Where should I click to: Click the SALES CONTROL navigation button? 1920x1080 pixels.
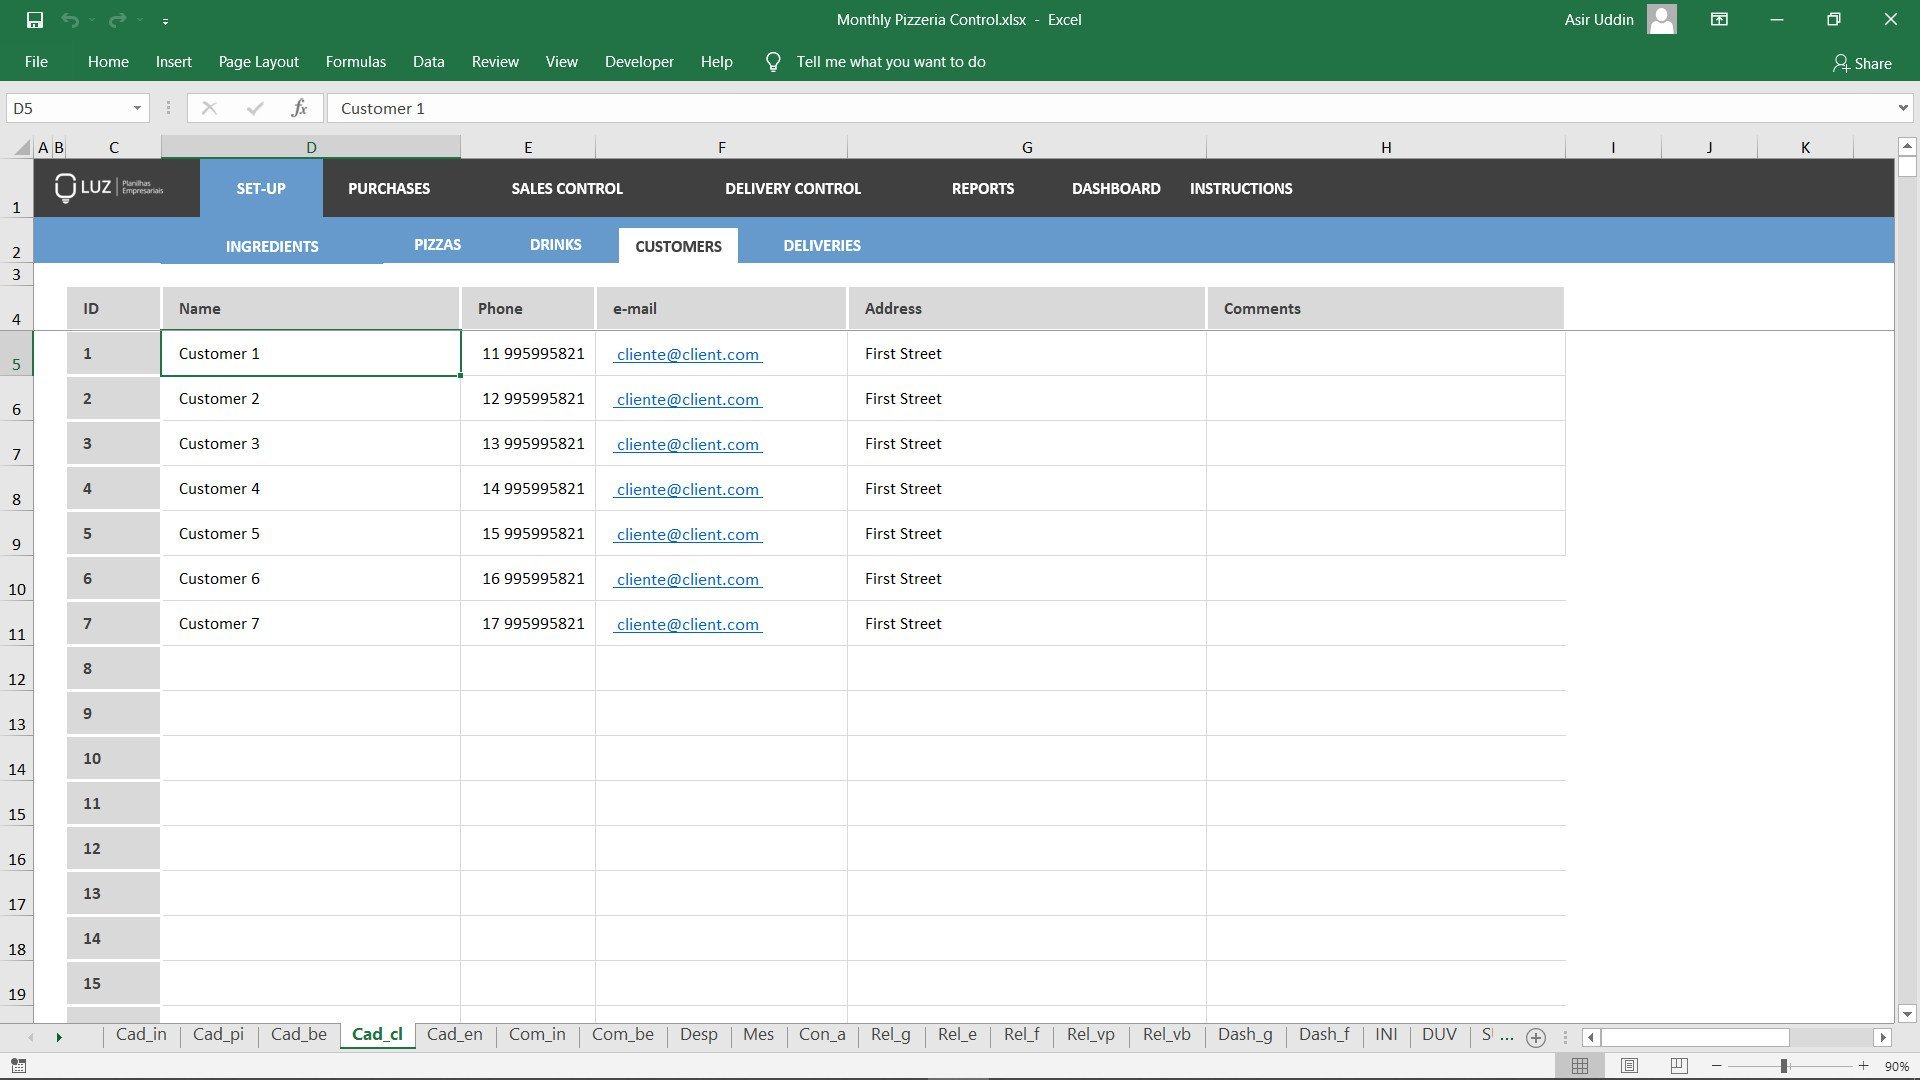566,188
